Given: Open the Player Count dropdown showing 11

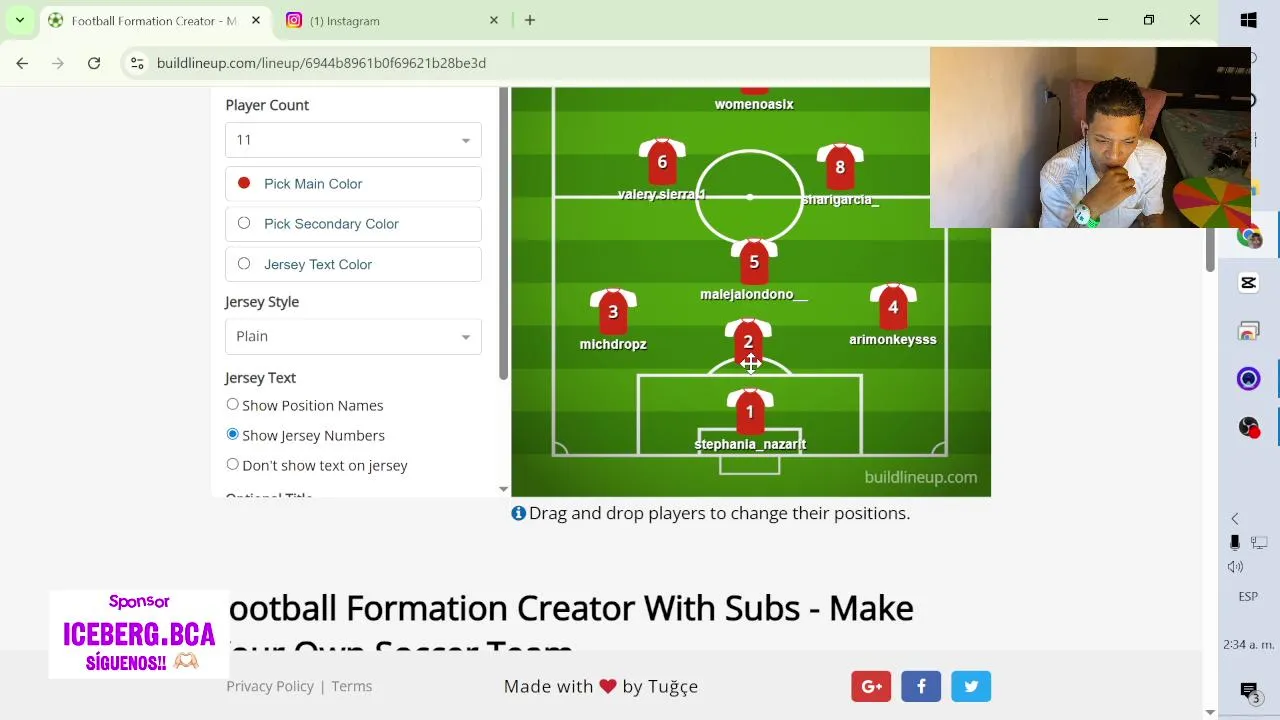Looking at the screenshot, I should (x=353, y=140).
